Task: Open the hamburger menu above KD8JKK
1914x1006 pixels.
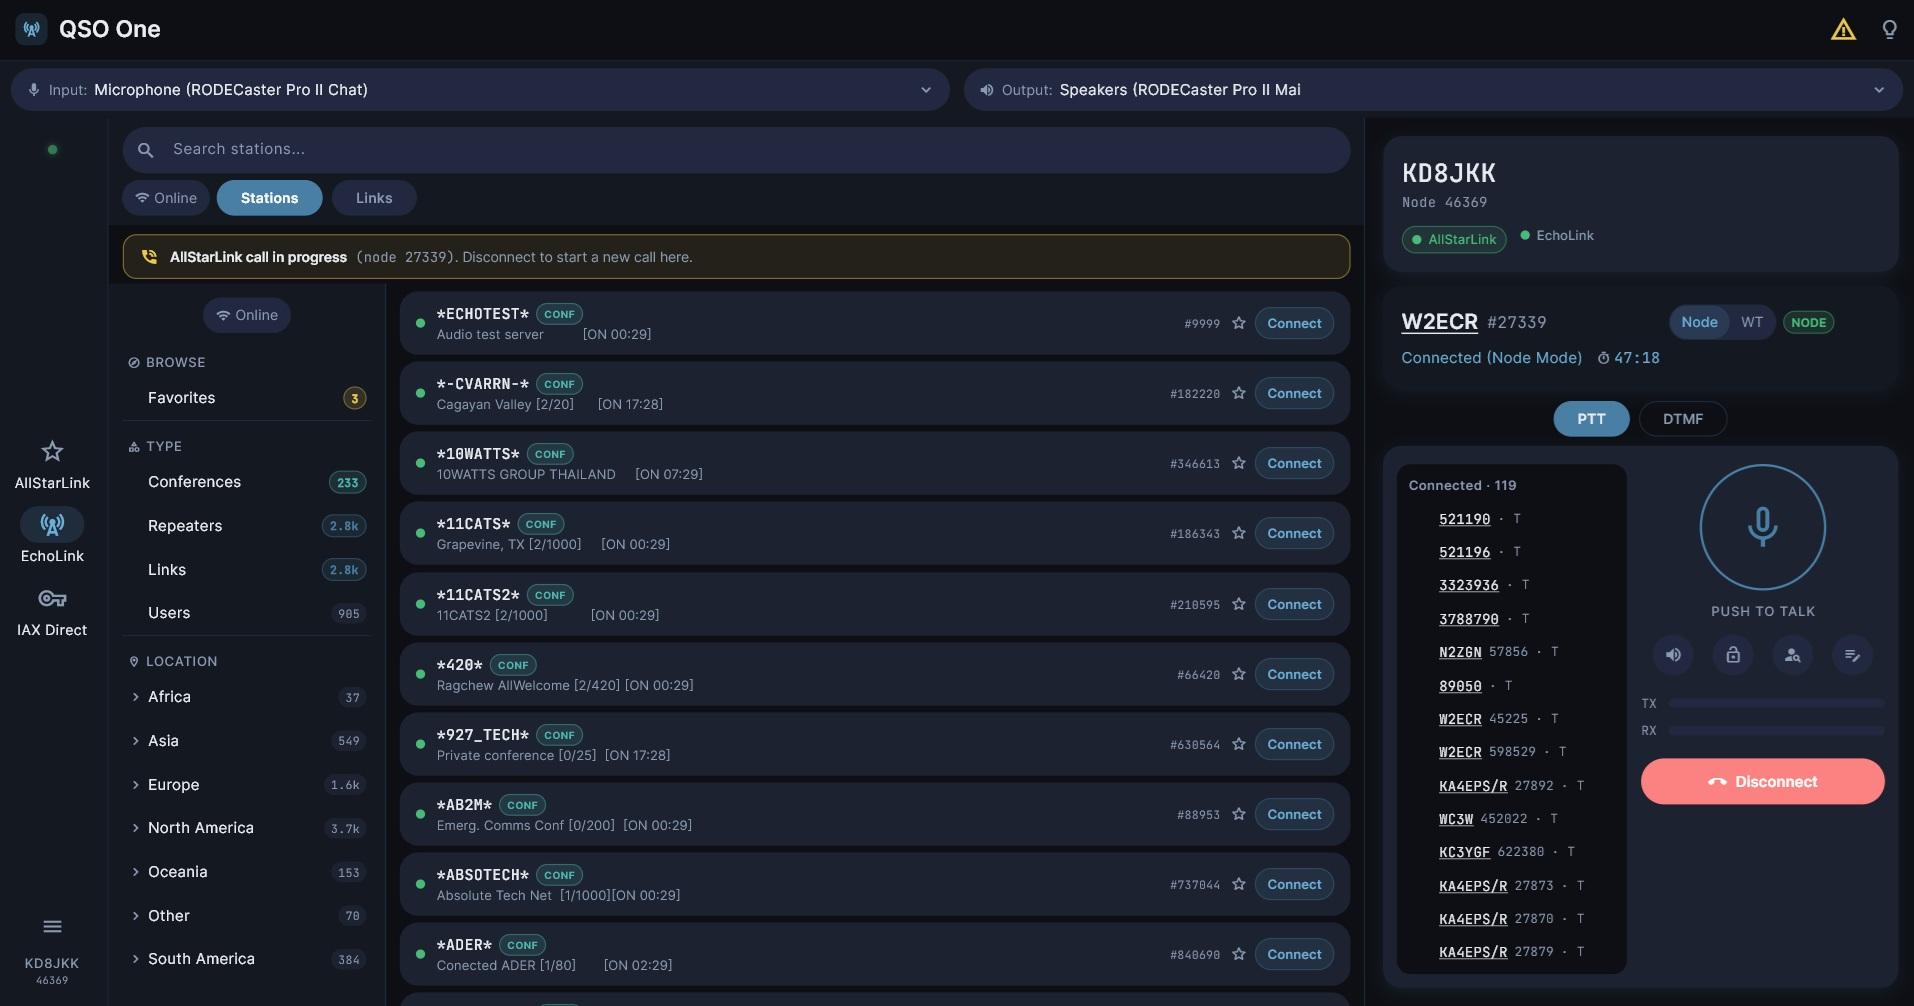Action: tap(52, 926)
